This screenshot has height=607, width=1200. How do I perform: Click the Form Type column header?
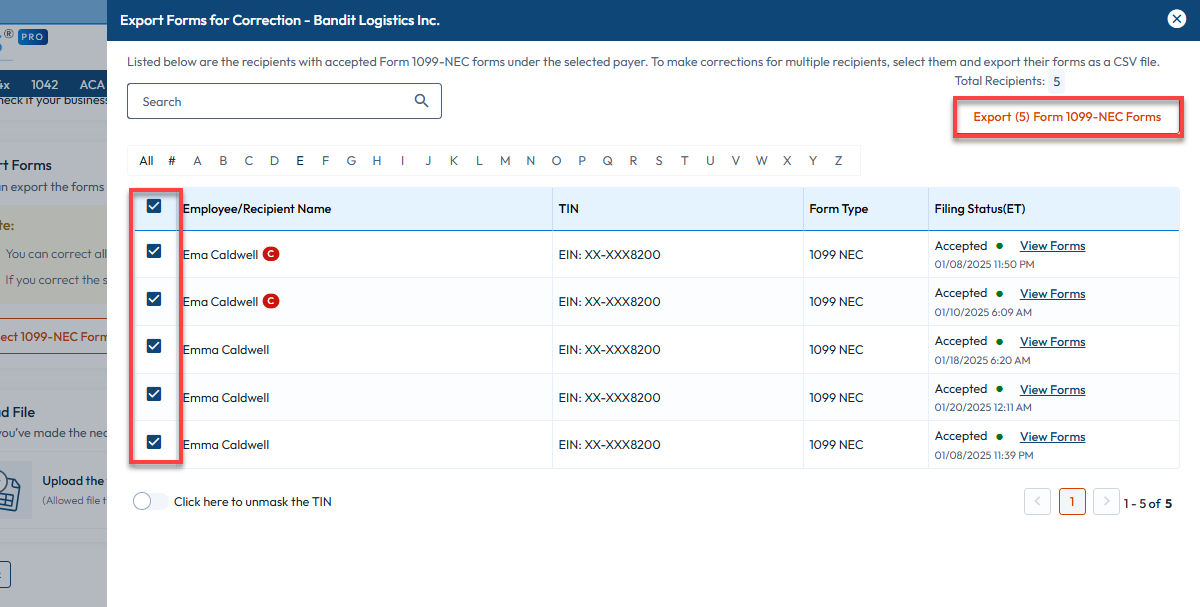point(839,209)
